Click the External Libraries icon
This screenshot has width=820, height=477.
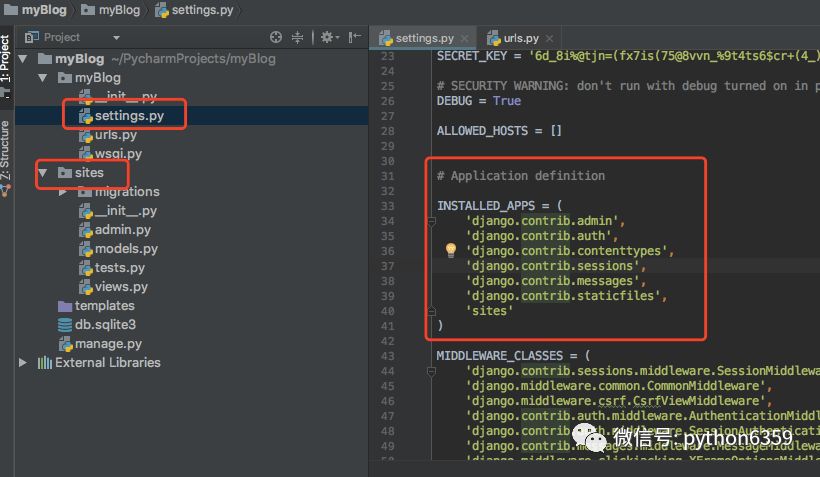click(x=44, y=362)
